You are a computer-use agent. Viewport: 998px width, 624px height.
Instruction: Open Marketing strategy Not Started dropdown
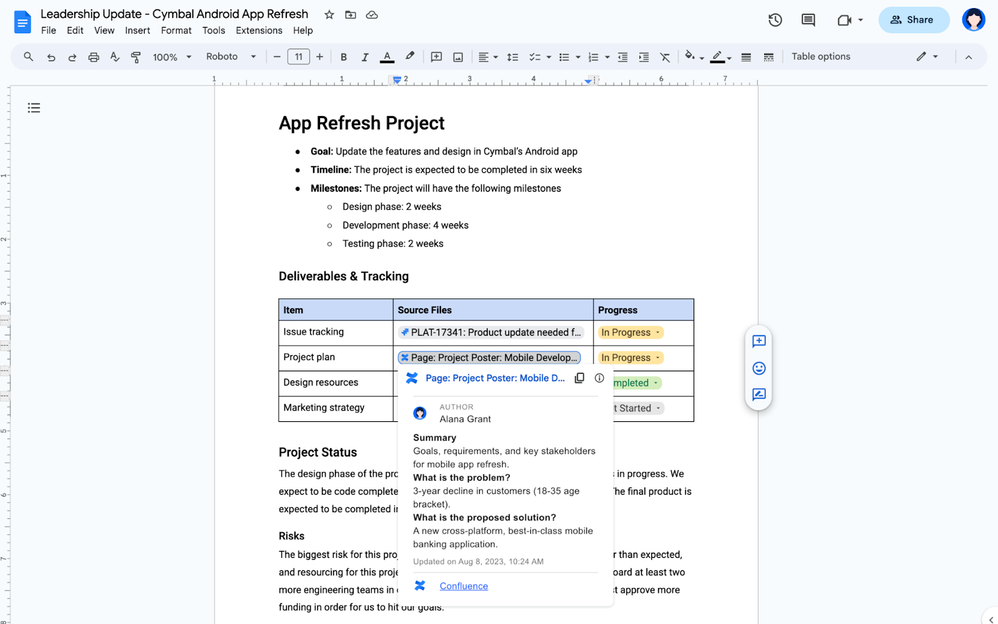(x=638, y=408)
